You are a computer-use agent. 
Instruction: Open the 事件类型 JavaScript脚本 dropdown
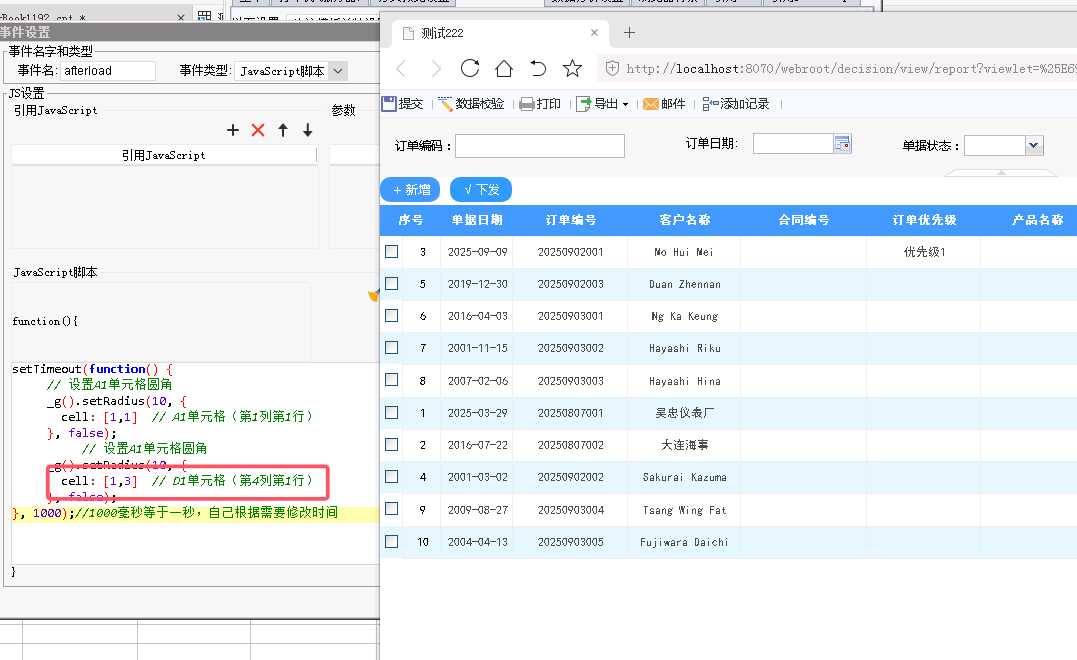(x=337, y=71)
